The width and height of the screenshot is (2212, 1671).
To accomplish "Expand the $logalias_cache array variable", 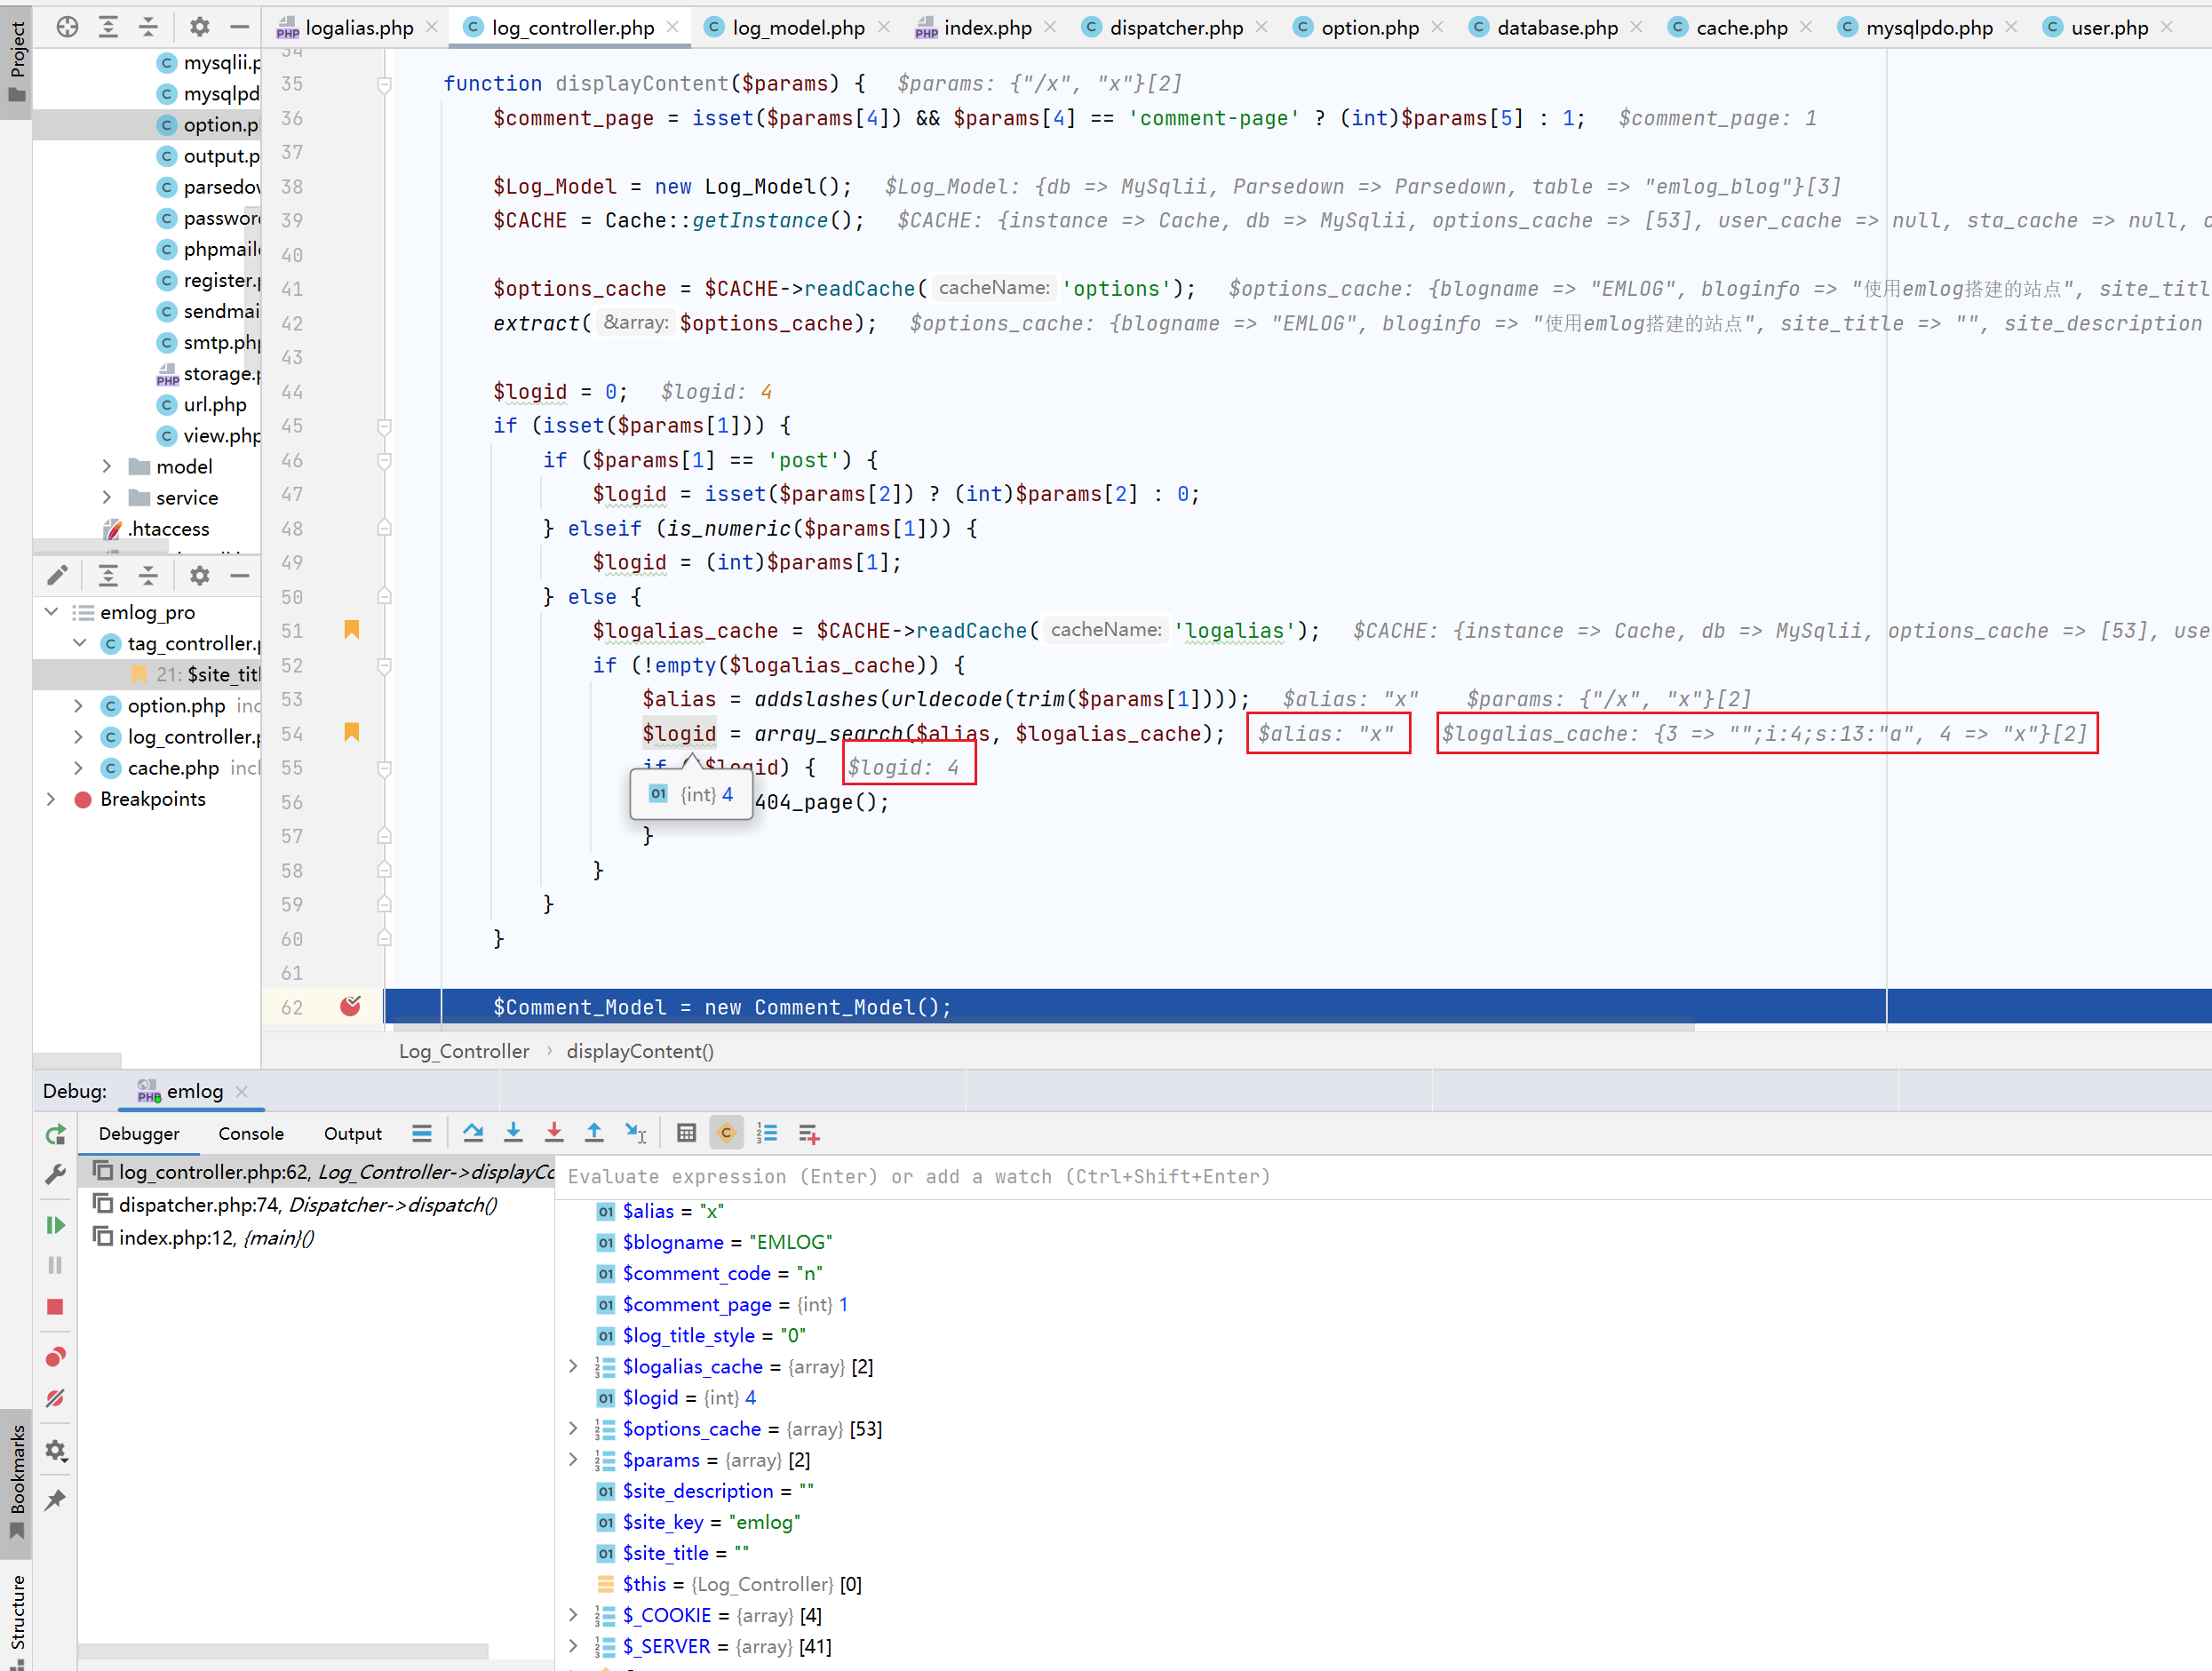I will tap(573, 1367).
